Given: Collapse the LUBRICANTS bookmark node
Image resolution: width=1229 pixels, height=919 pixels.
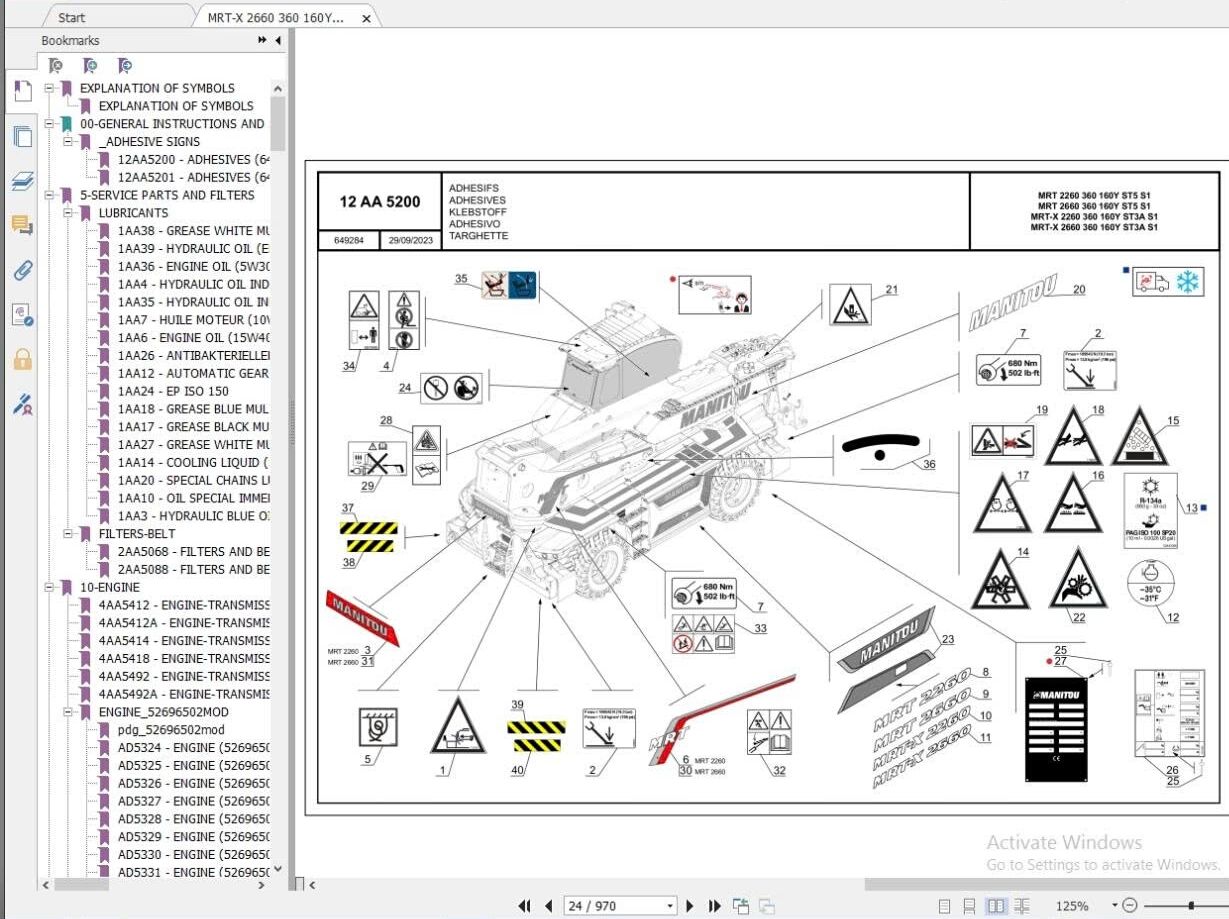Looking at the screenshot, I should pos(69,213).
